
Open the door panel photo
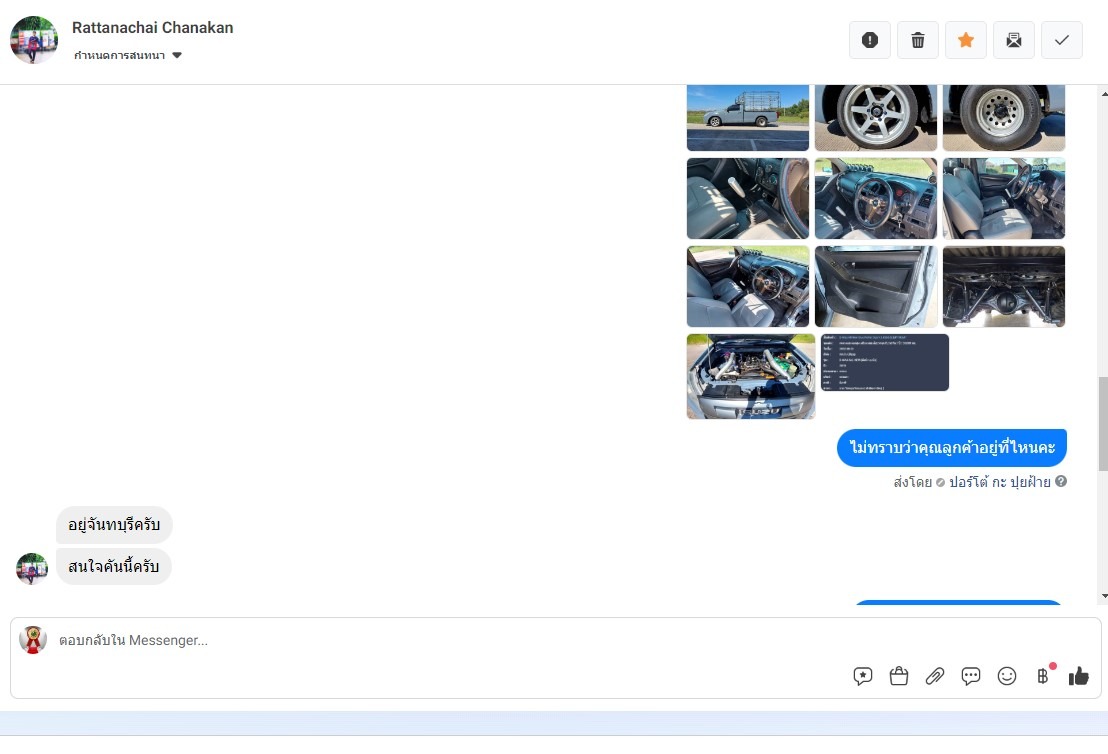[876, 286]
